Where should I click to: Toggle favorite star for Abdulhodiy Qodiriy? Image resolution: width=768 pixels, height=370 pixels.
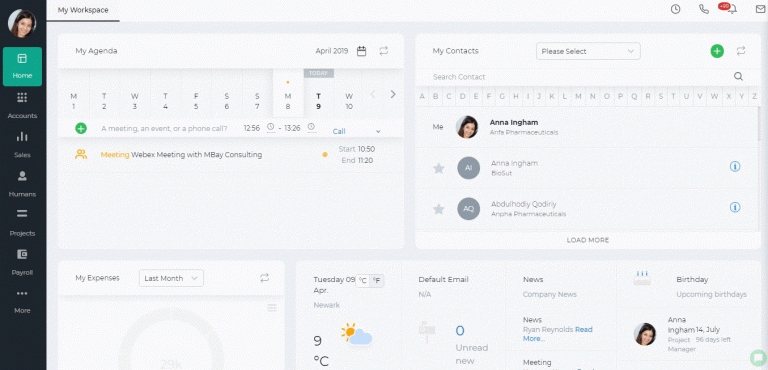[x=439, y=209]
